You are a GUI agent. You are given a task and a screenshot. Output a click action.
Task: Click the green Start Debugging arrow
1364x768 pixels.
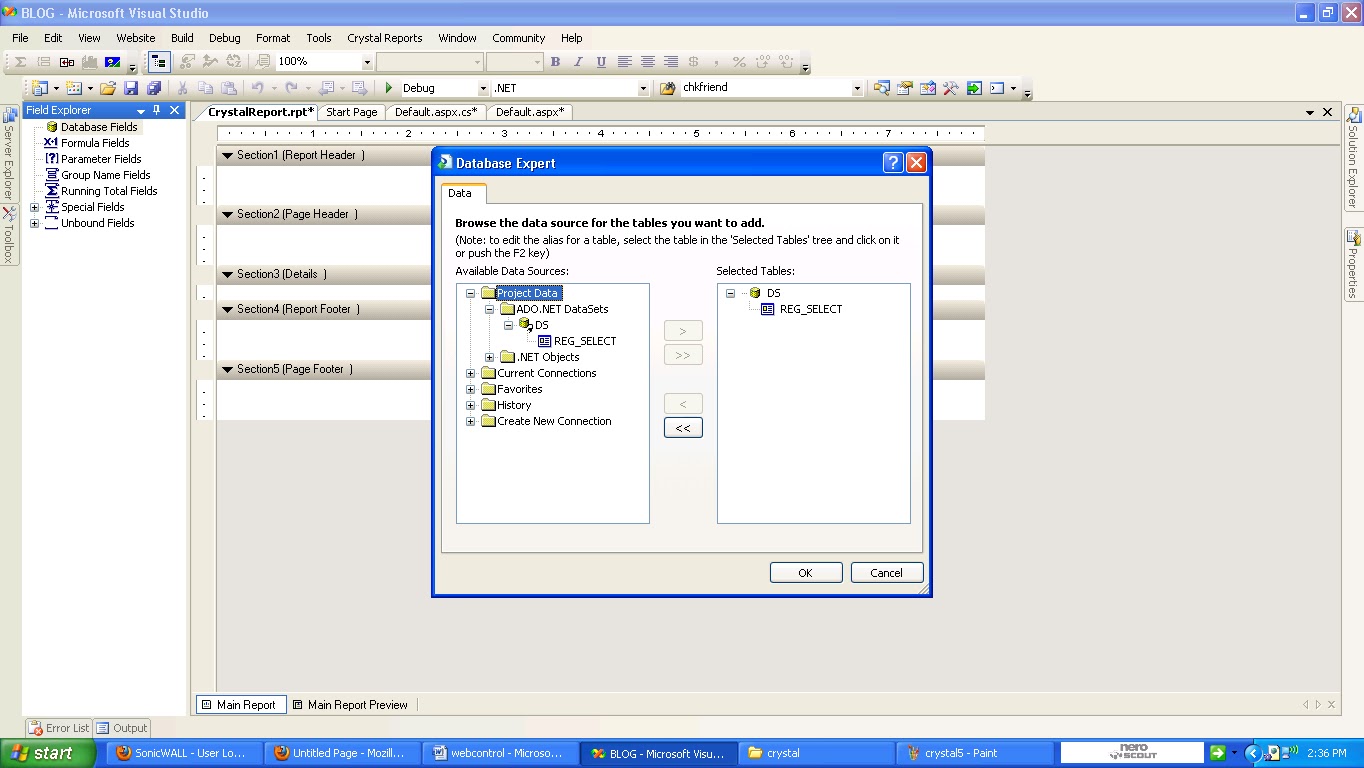389,88
